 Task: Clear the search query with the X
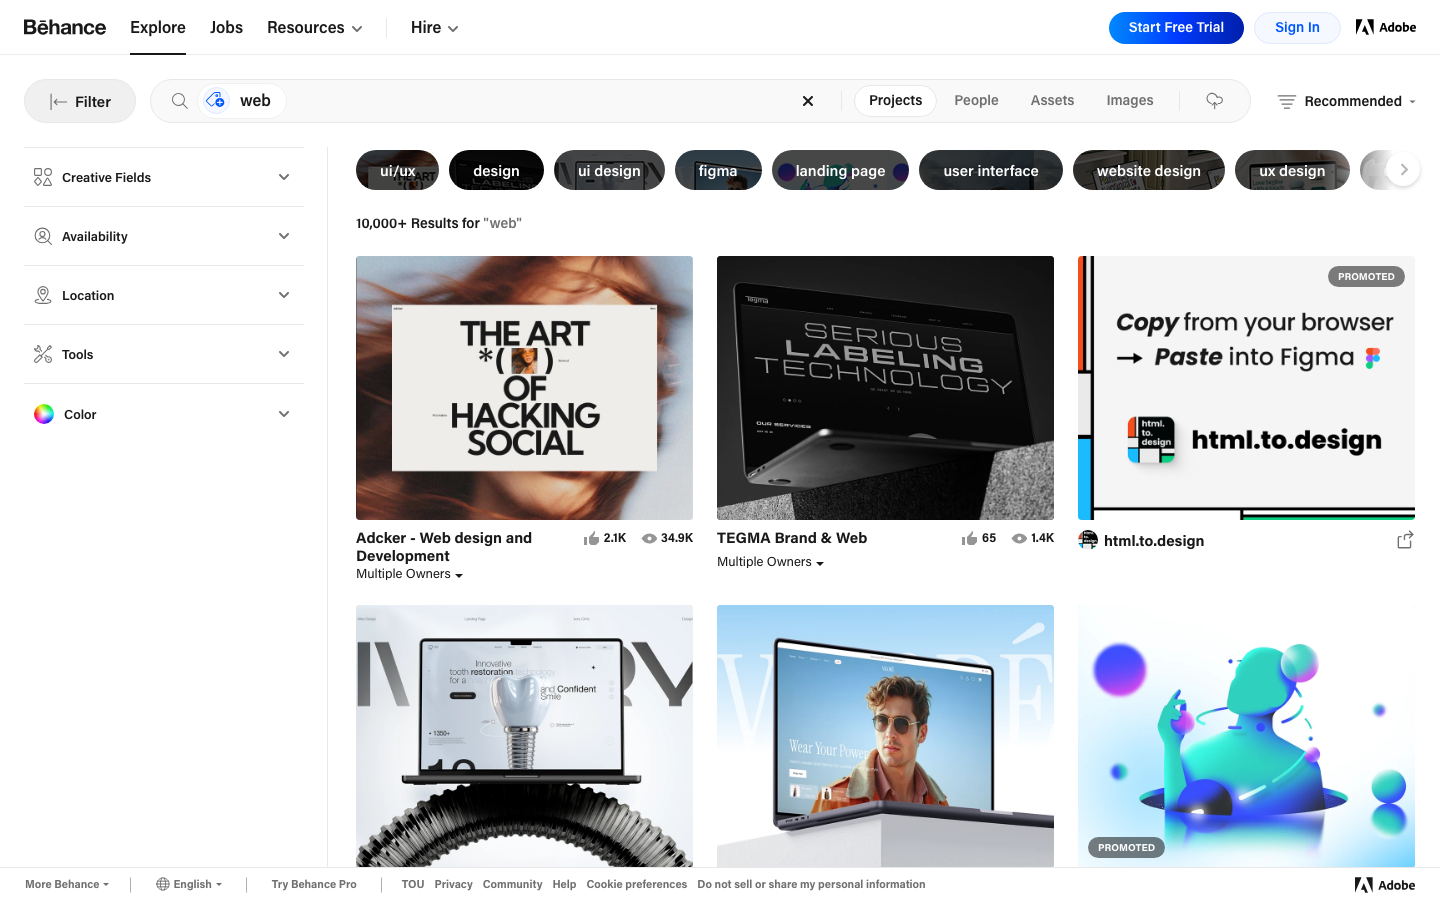[808, 101]
